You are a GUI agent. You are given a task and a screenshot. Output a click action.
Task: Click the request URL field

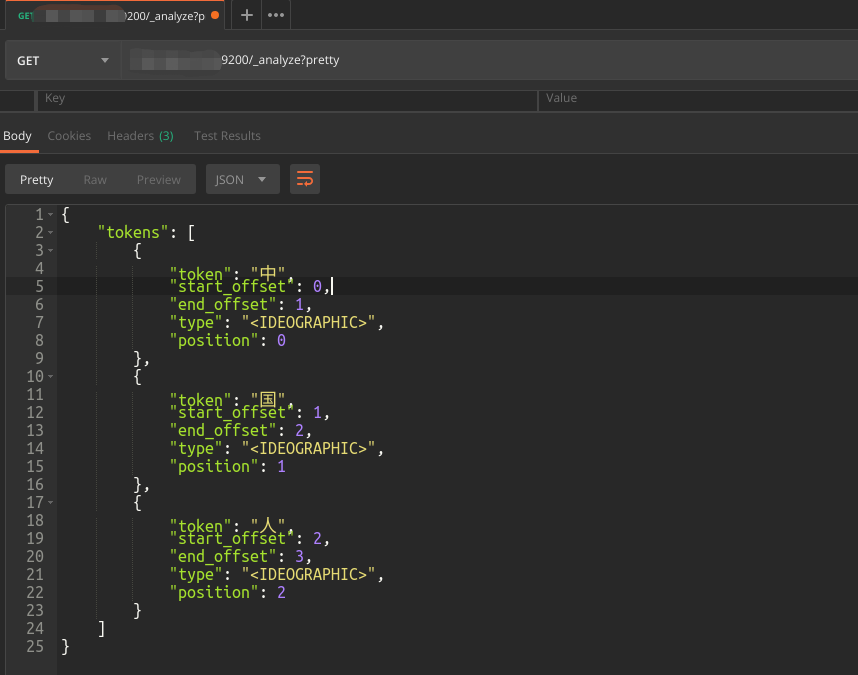pyautogui.click(x=489, y=60)
